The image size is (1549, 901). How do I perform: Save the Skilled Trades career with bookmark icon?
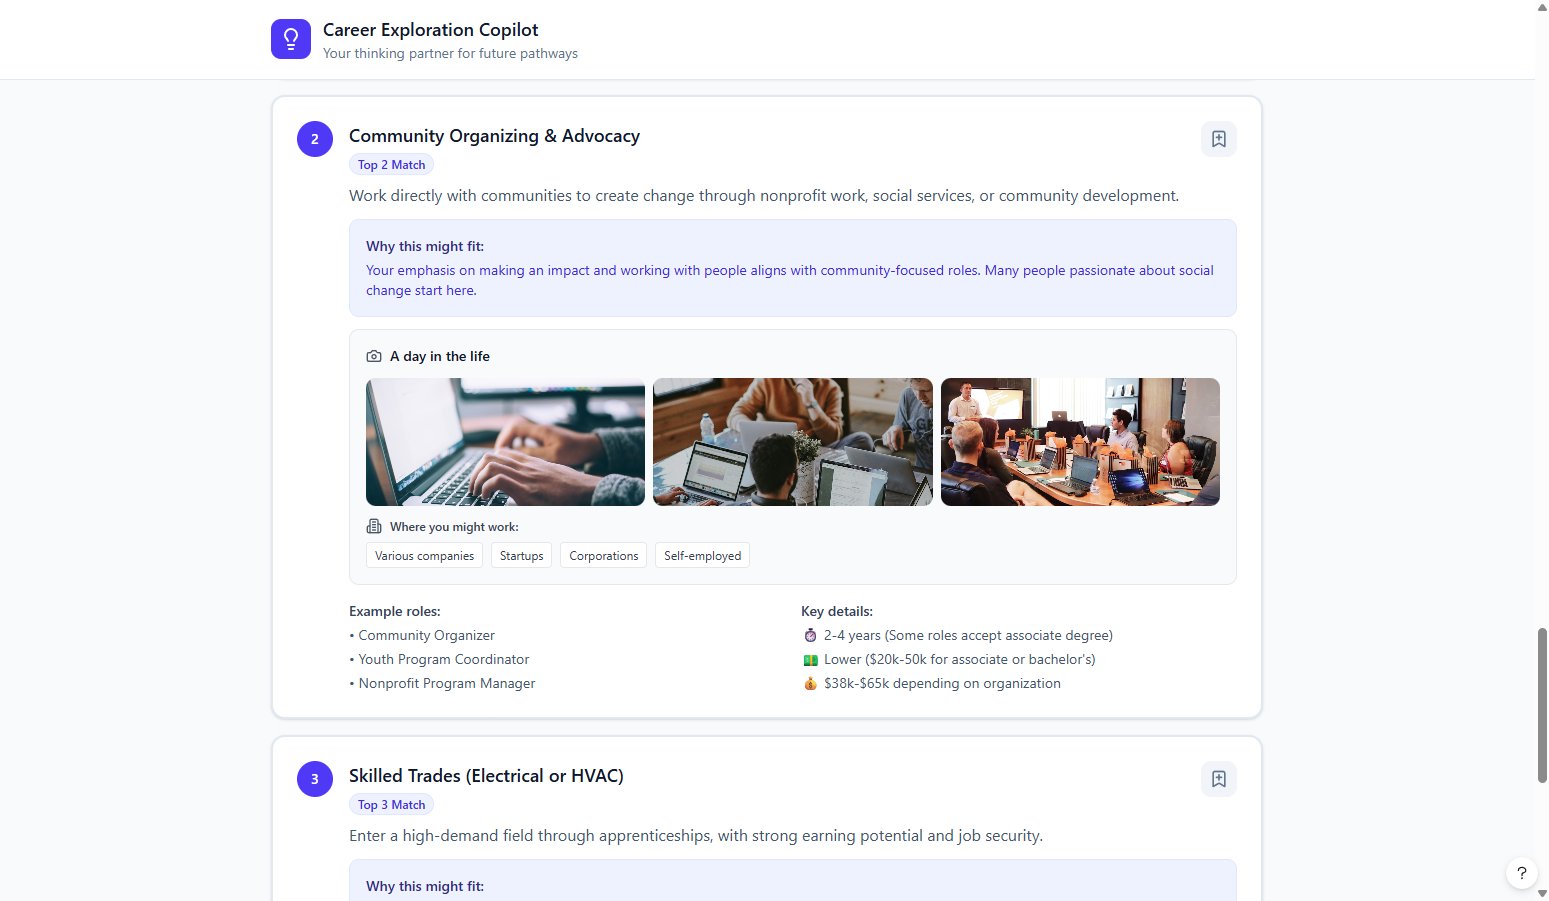click(1218, 779)
